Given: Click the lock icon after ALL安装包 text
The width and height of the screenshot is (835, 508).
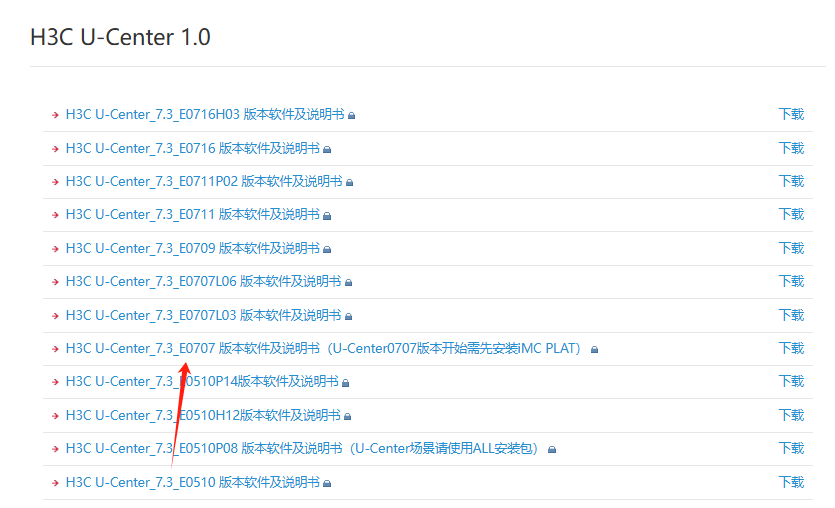Looking at the screenshot, I should point(552,450).
